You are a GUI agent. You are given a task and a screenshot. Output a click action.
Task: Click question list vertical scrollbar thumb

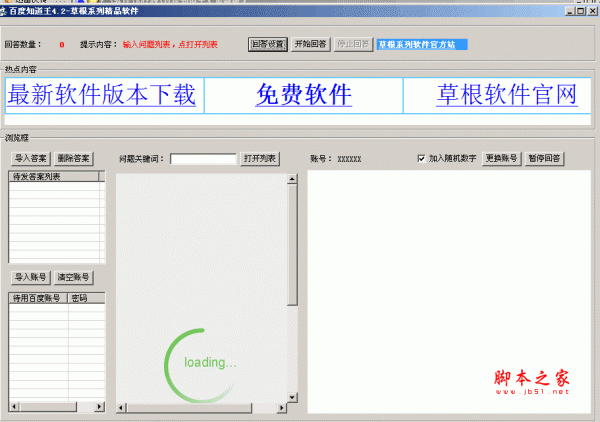[292, 245]
